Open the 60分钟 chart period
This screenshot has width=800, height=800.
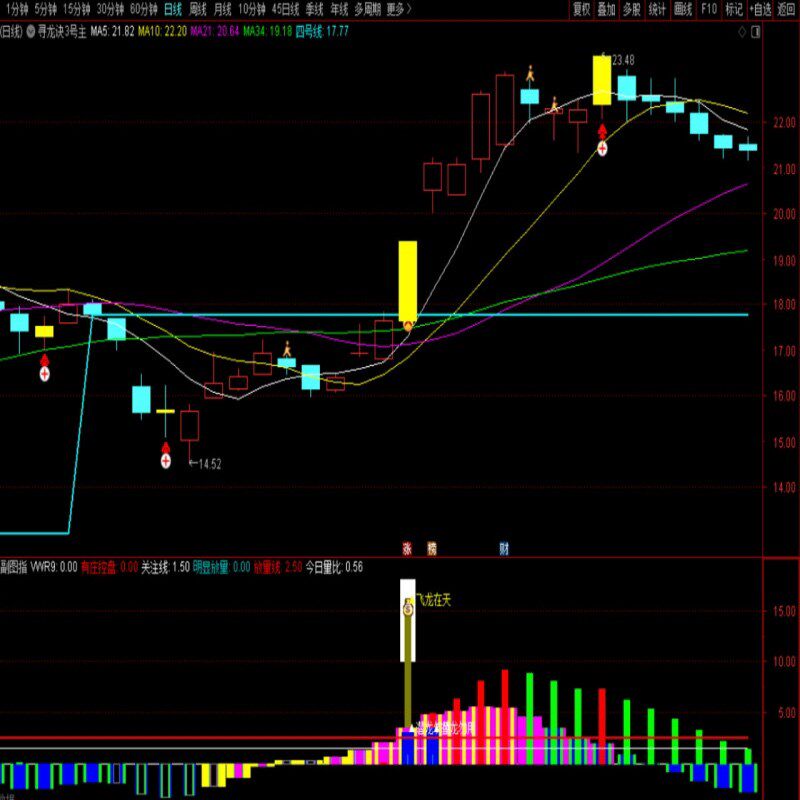point(144,9)
